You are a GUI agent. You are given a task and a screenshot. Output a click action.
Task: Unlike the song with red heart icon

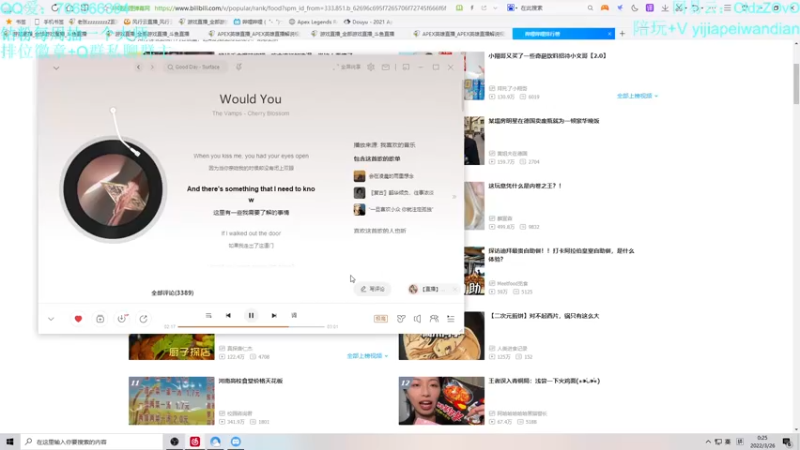(78, 318)
